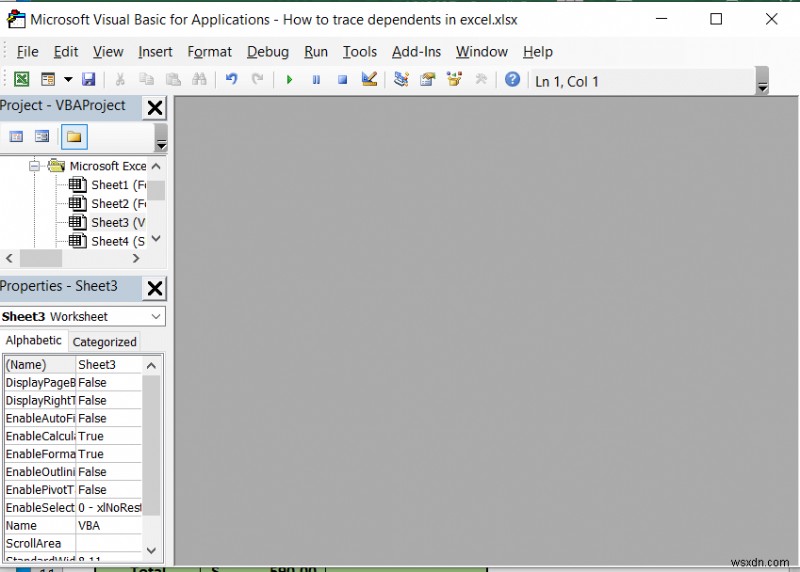Open Find with the binoculars icon
Viewport: 800px width, 572px height.
pos(199,79)
